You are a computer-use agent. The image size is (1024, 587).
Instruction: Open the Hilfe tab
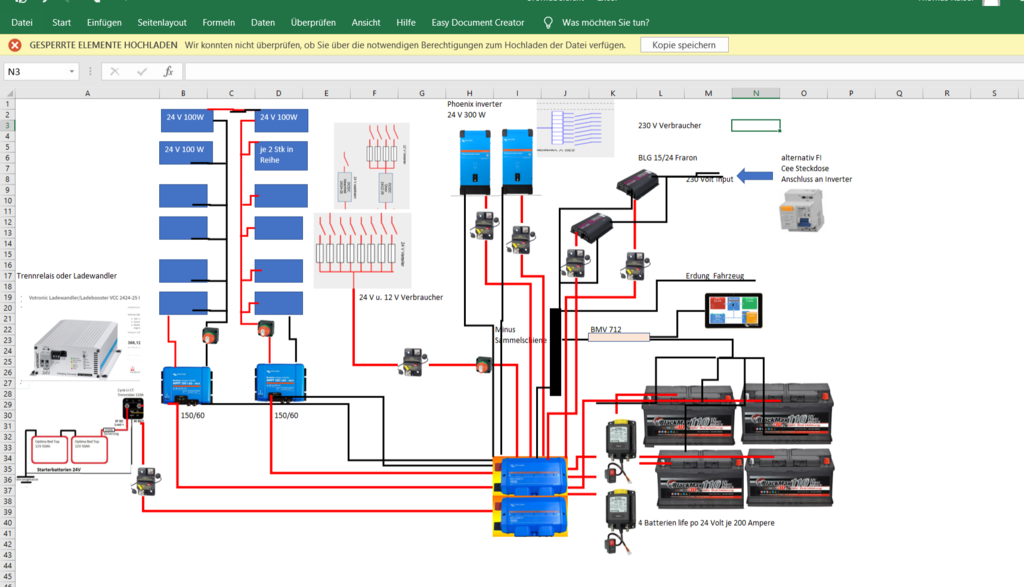(406, 22)
